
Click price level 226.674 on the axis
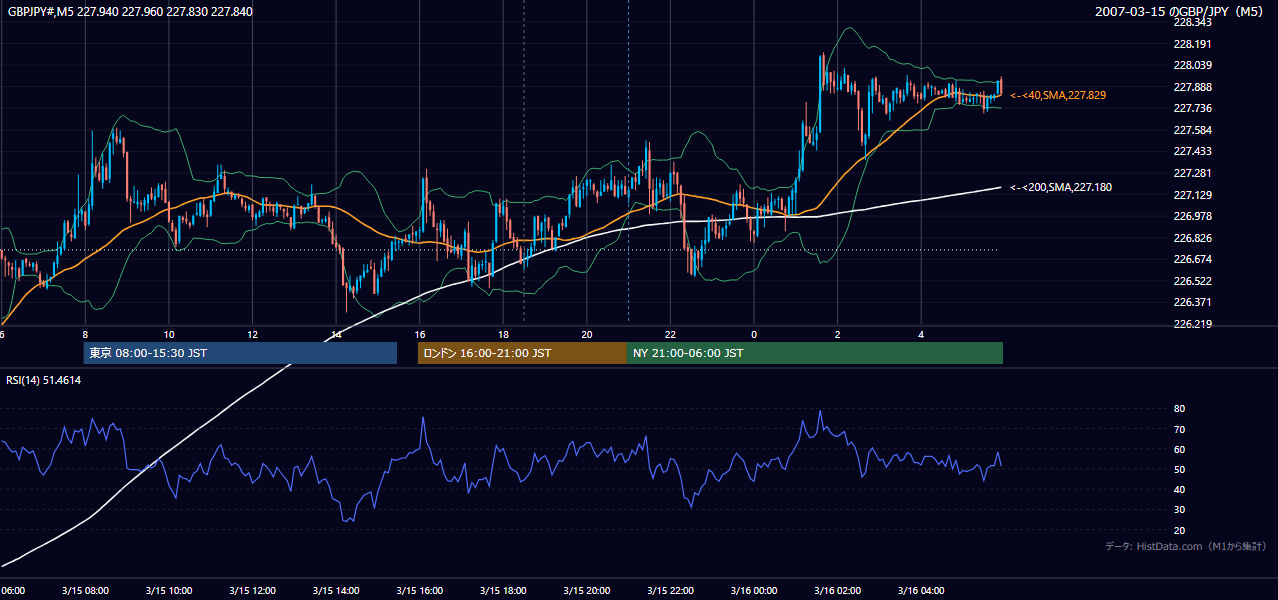(x=1192, y=259)
